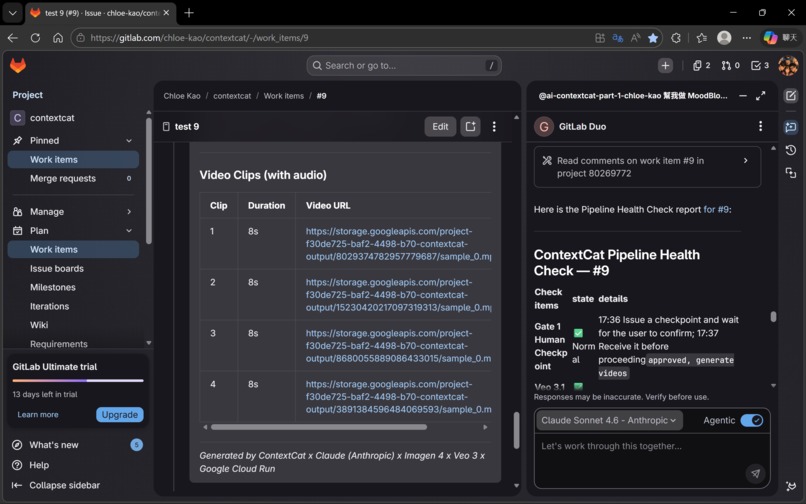Click the video table horizontal scrollbar

(x=319, y=427)
